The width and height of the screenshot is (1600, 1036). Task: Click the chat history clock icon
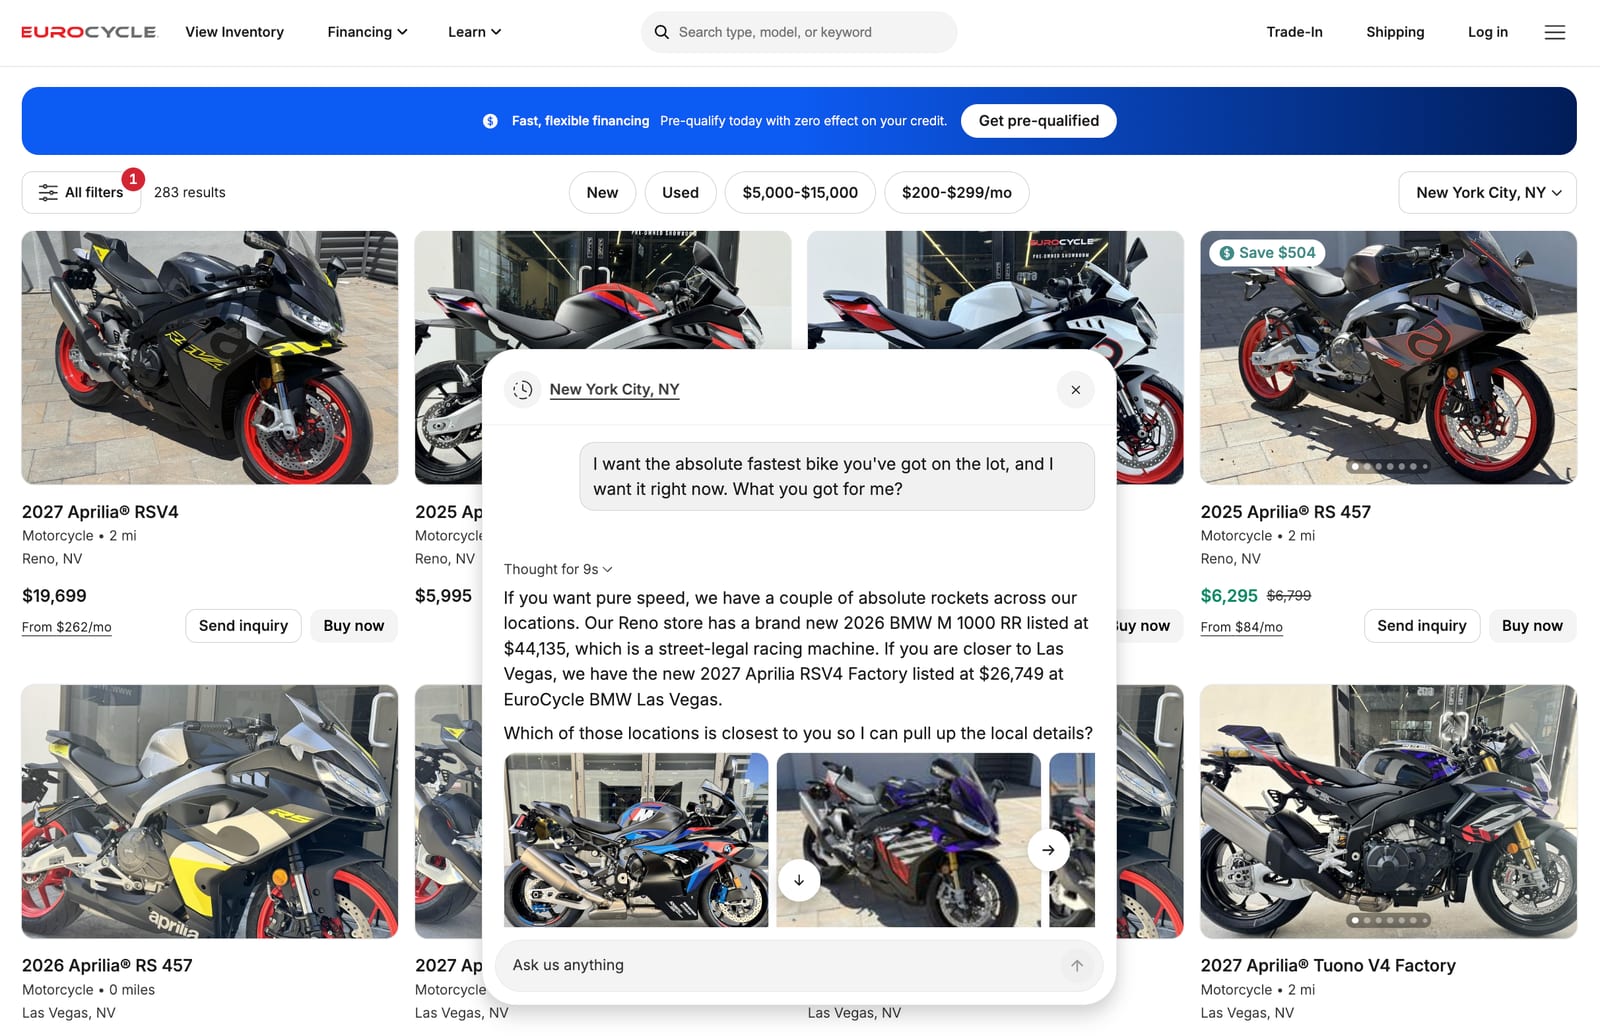pos(523,390)
